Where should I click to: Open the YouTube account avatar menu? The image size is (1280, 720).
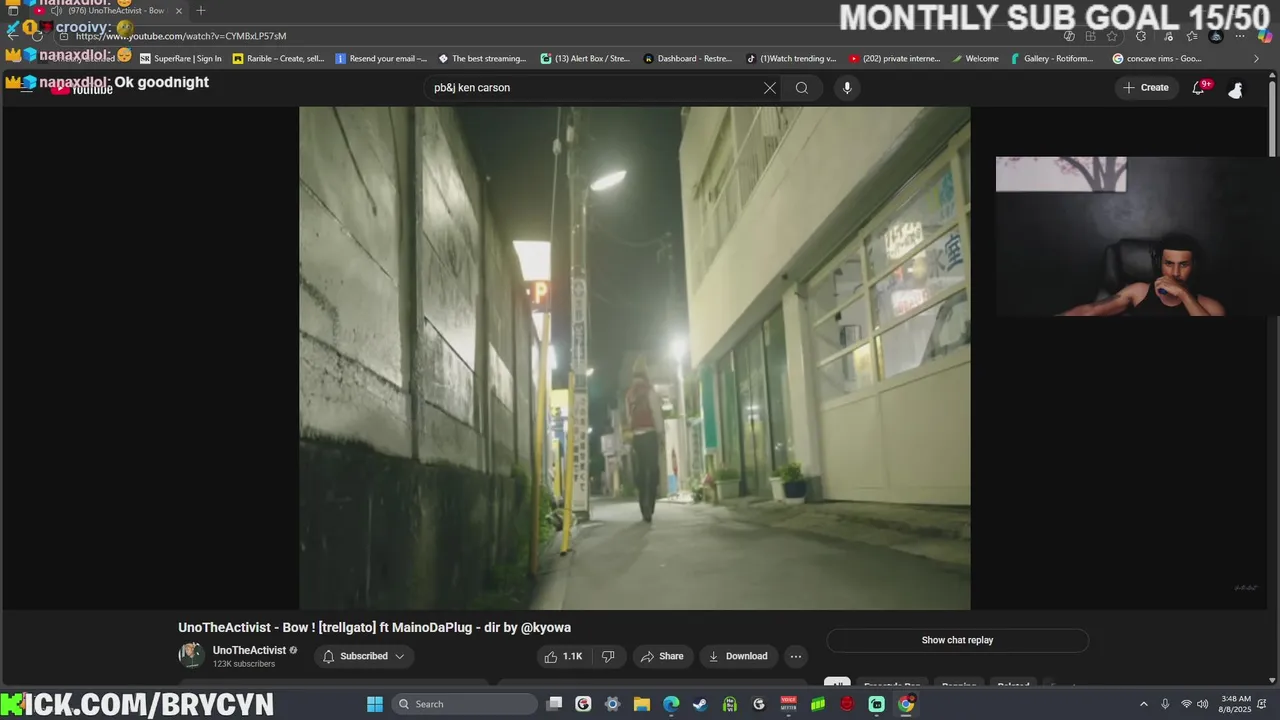(x=1236, y=89)
